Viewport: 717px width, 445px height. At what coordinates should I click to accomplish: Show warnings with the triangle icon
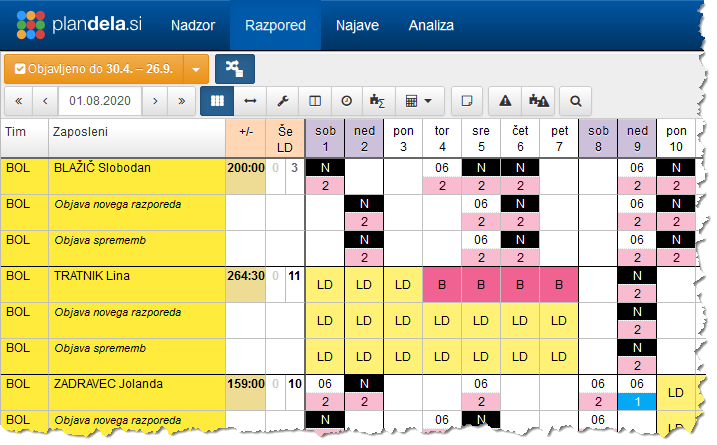coord(505,100)
